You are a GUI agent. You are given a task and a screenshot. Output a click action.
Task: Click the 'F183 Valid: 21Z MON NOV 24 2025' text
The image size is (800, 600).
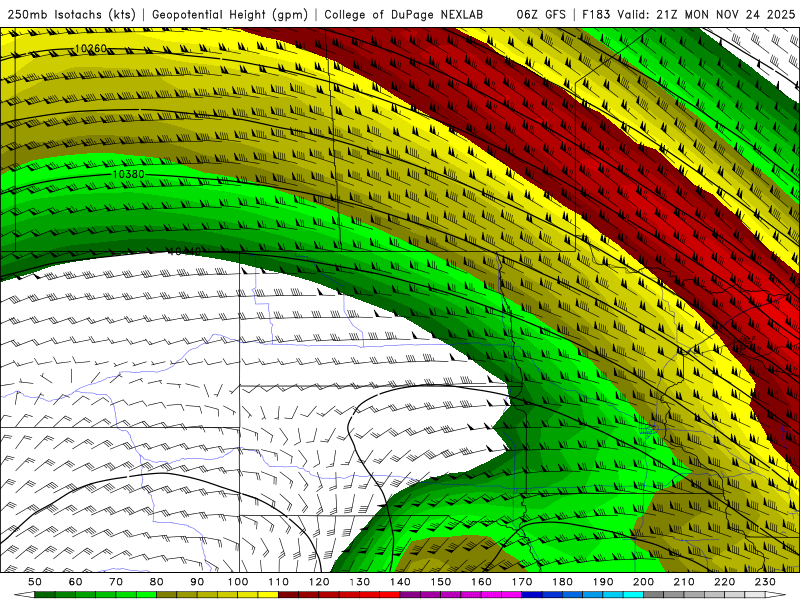pyautogui.click(x=688, y=14)
